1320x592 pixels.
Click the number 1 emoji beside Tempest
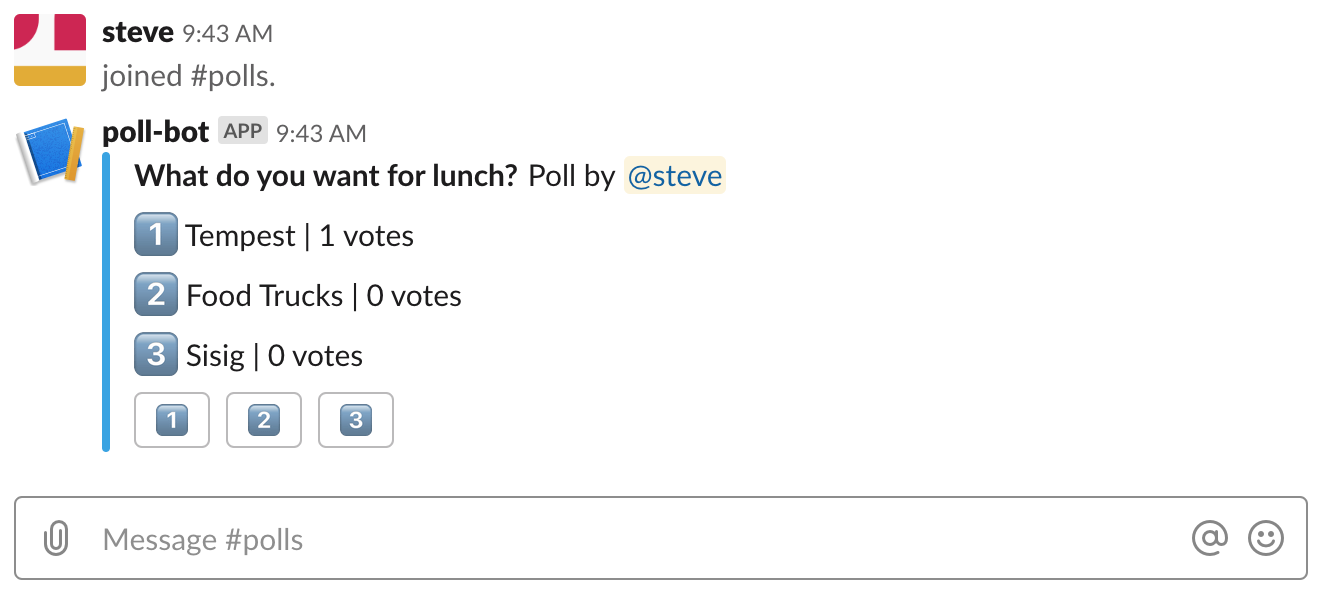156,235
